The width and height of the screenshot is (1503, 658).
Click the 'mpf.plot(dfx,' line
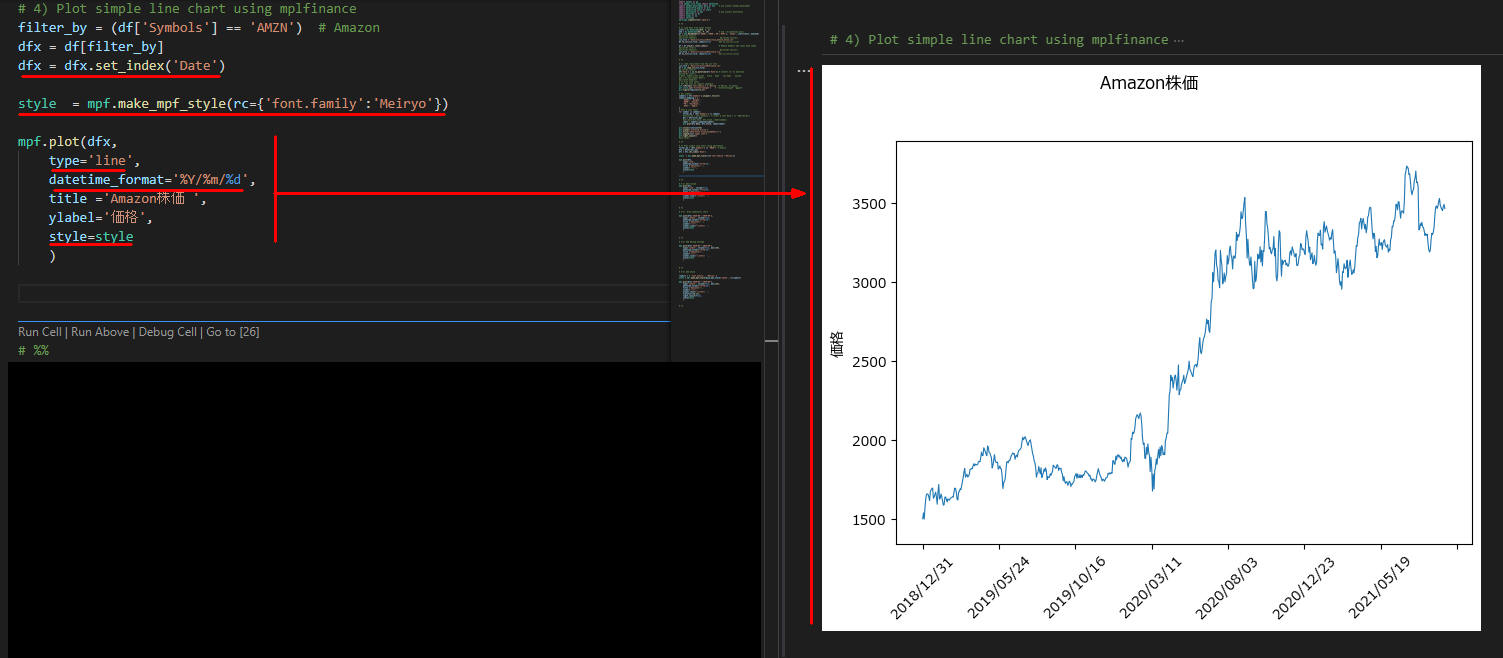(x=67, y=142)
